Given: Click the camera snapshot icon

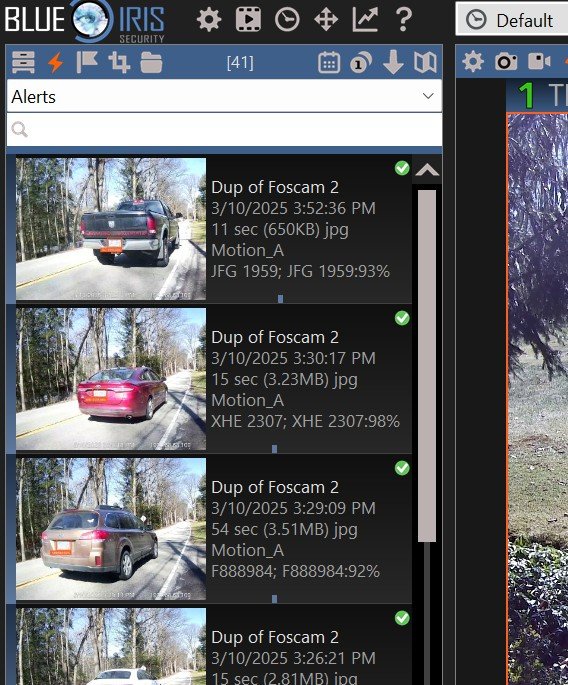Looking at the screenshot, I should pyautogui.click(x=506, y=62).
